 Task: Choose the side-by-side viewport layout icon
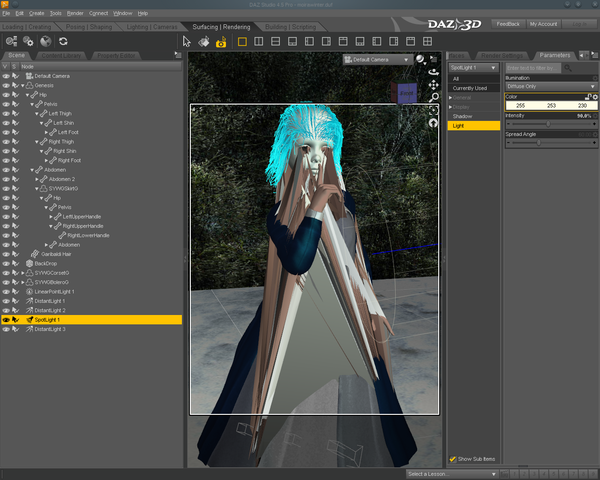(258, 42)
